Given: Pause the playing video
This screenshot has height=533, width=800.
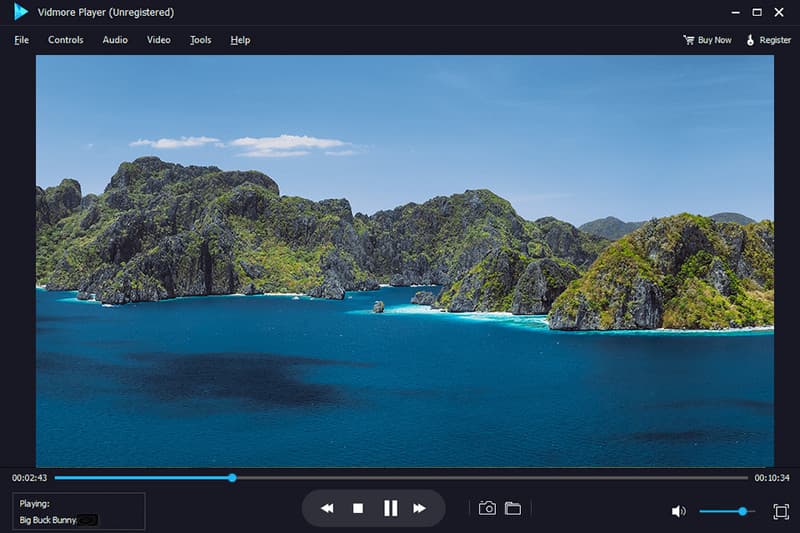Looking at the screenshot, I should [390, 509].
